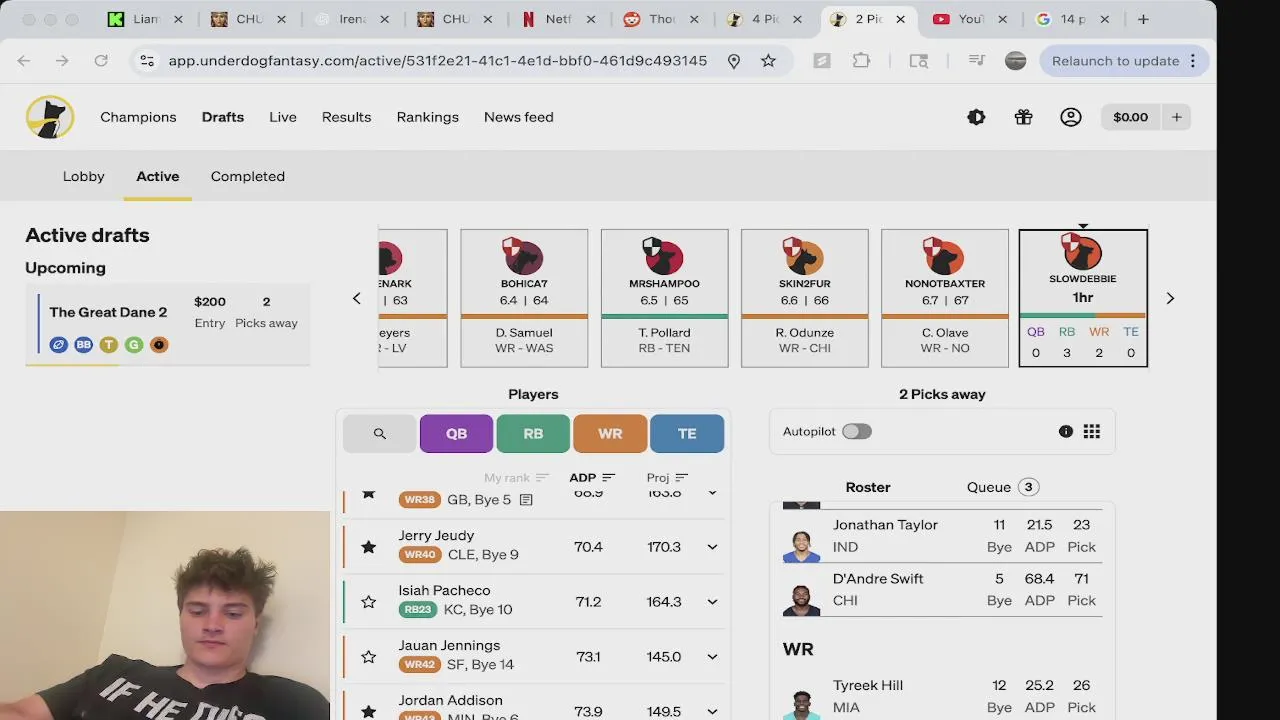1280x720 pixels.
Task: Open the Rankings page
Action: (x=427, y=117)
